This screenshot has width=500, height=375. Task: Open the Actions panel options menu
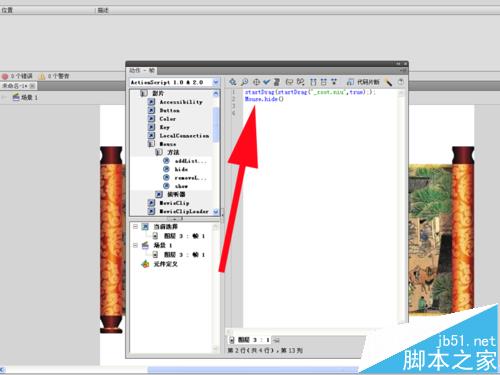point(403,70)
